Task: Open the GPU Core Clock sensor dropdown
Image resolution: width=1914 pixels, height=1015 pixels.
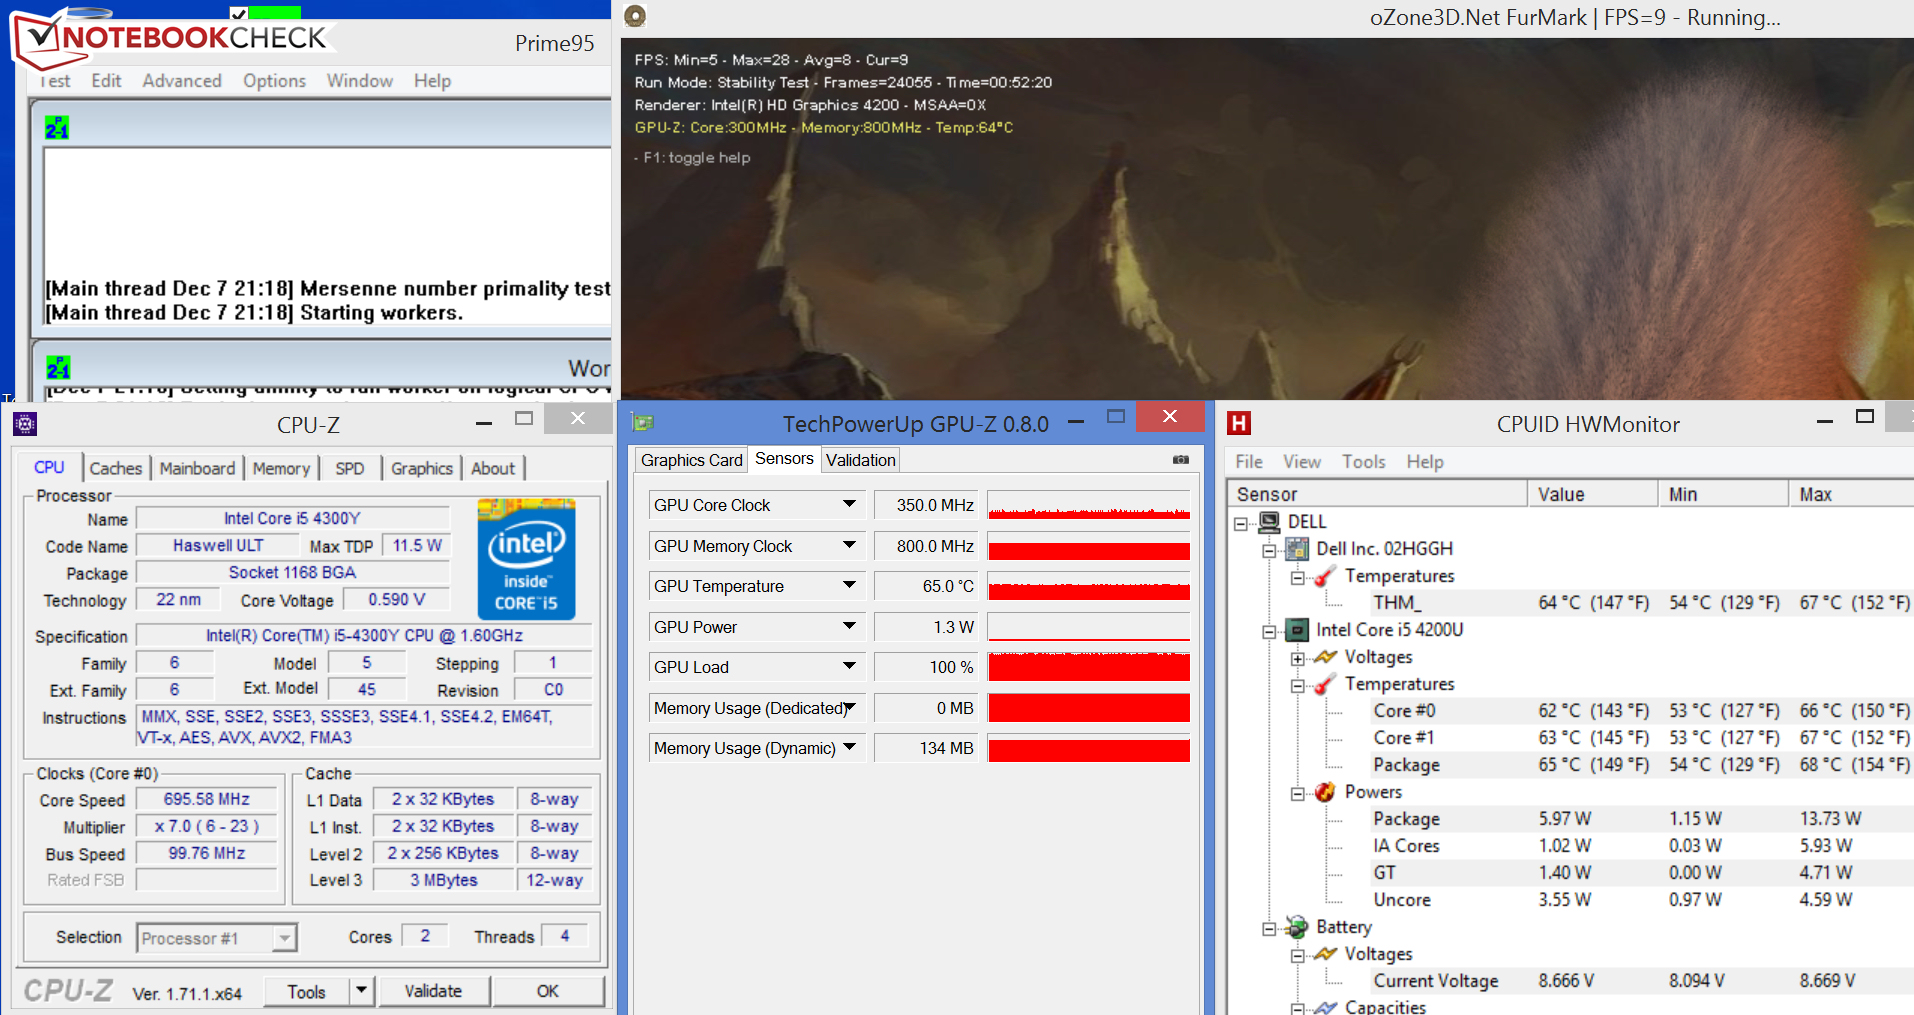Action: point(849,505)
